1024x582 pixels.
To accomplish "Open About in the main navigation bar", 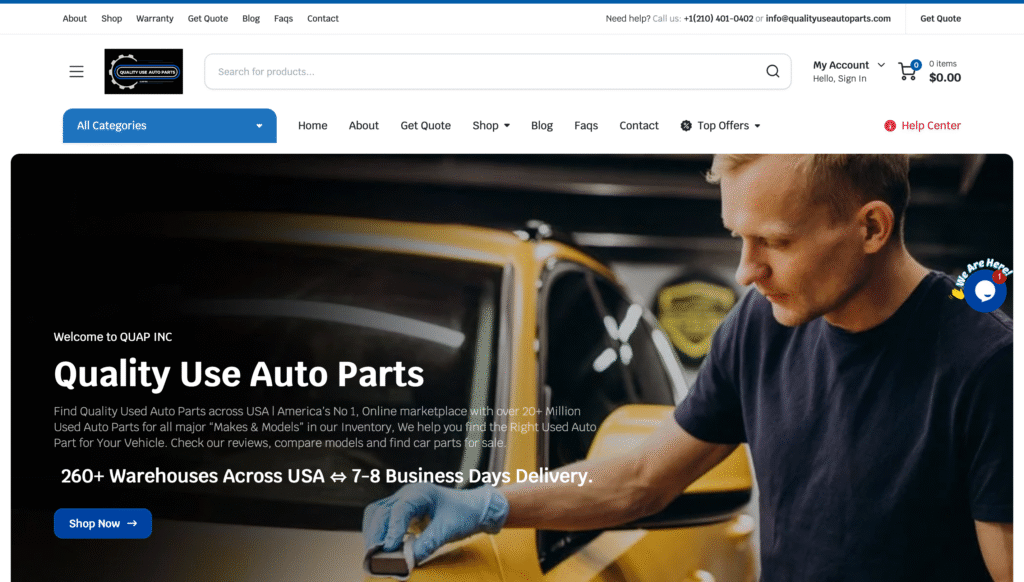I will (x=364, y=125).
